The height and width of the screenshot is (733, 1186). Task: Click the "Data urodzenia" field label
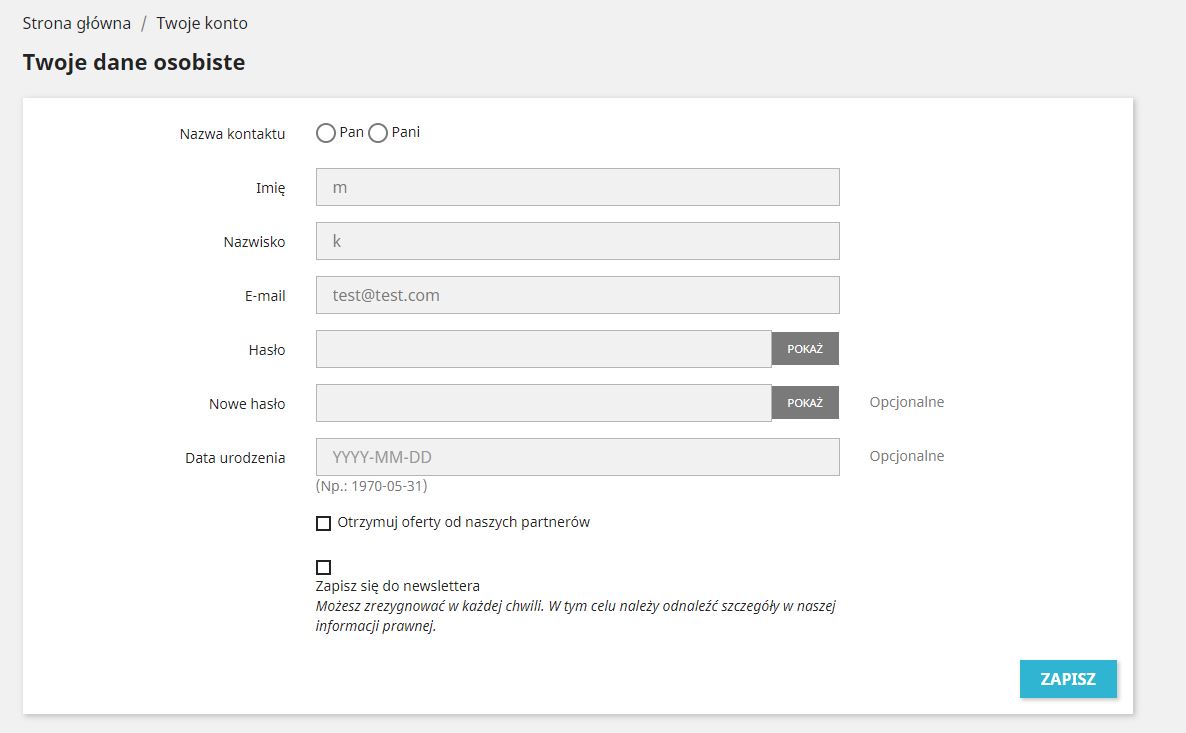235,458
